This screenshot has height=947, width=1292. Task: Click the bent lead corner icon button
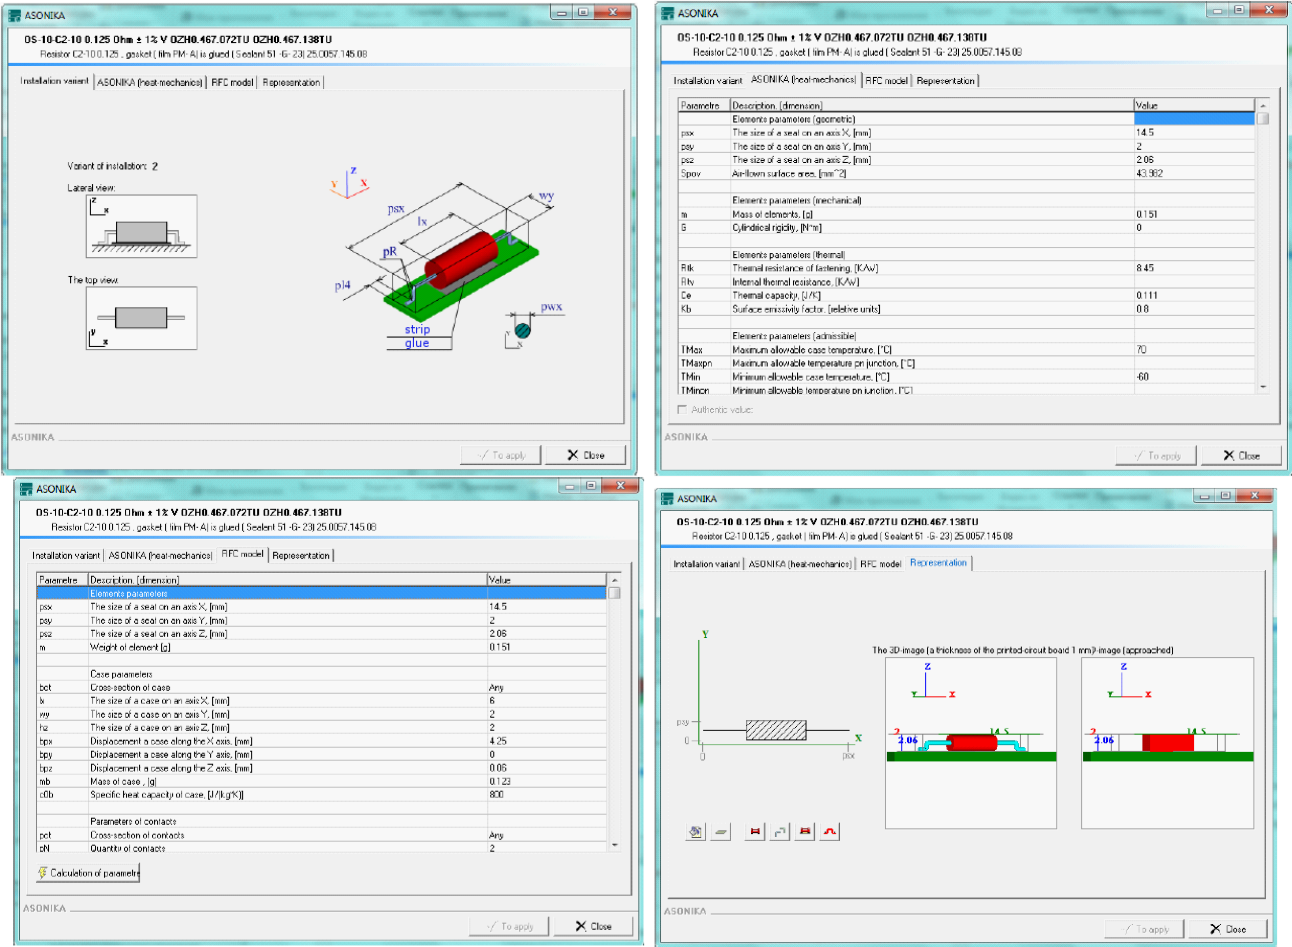[x=780, y=831]
